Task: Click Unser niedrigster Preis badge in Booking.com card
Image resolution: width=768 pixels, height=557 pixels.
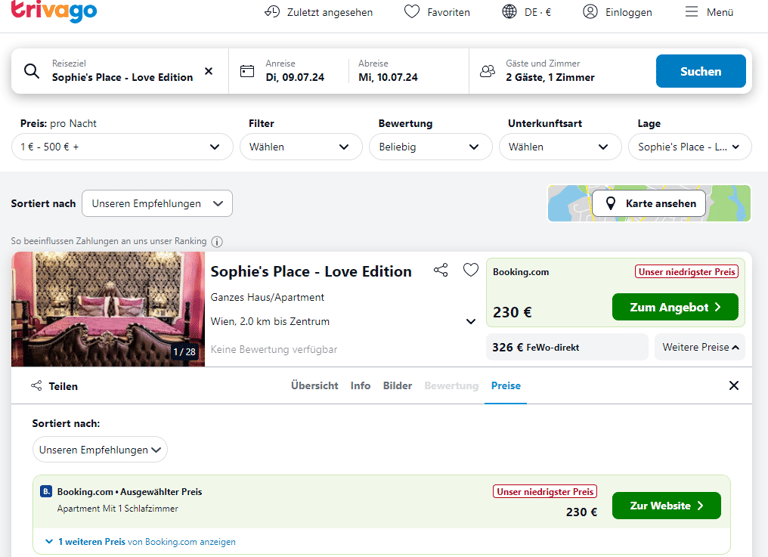Action: tap(687, 271)
